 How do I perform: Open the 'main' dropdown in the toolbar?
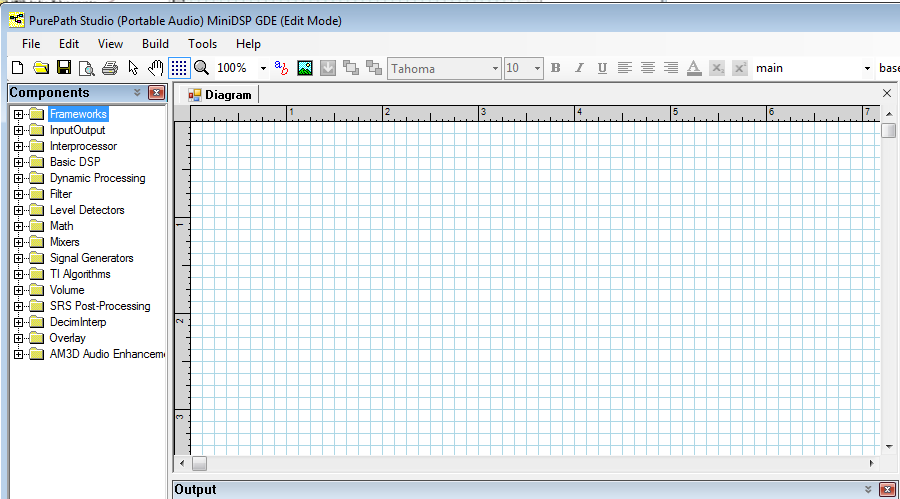coord(867,69)
